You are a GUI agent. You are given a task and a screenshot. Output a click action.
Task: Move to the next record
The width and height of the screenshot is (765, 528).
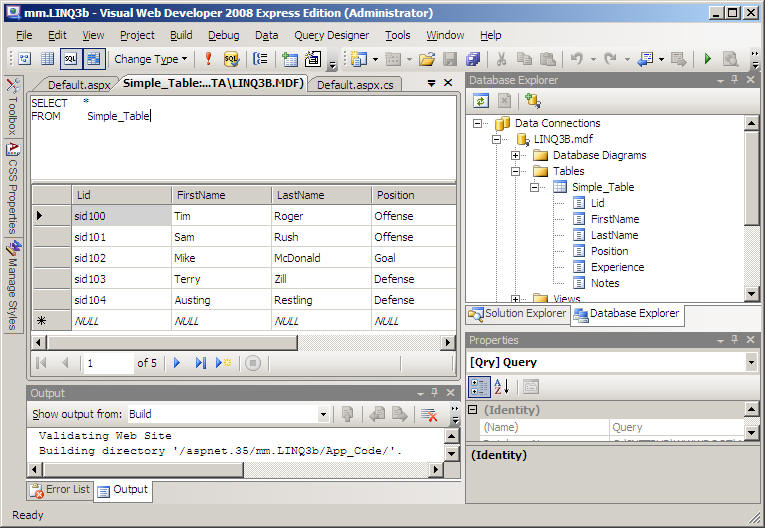coord(177,363)
